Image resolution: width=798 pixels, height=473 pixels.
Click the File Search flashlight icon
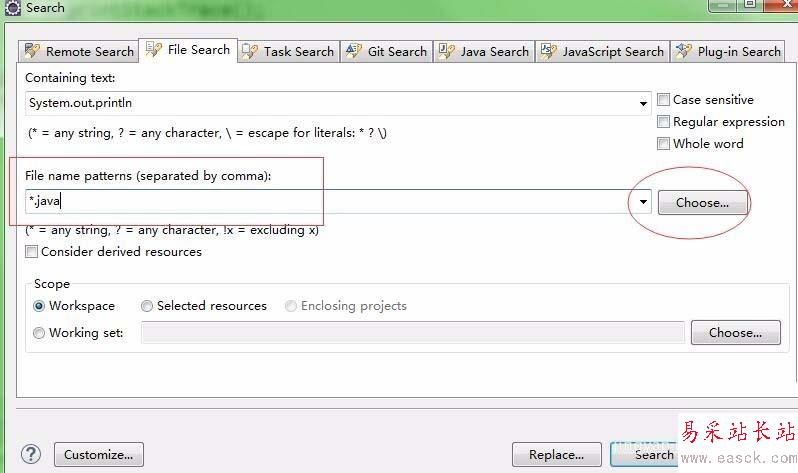pos(154,49)
